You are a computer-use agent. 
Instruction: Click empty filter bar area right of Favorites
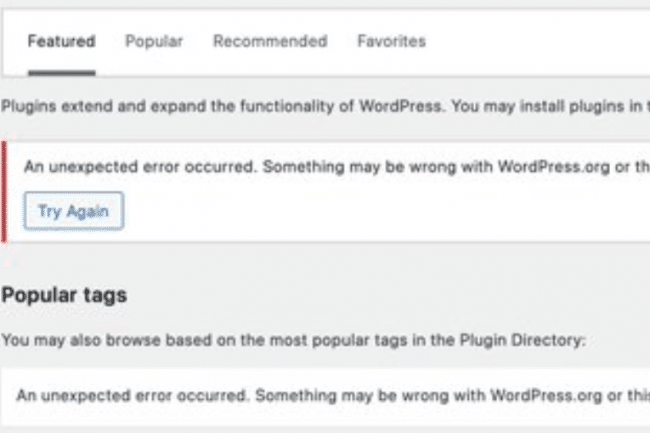click(x=539, y=41)
